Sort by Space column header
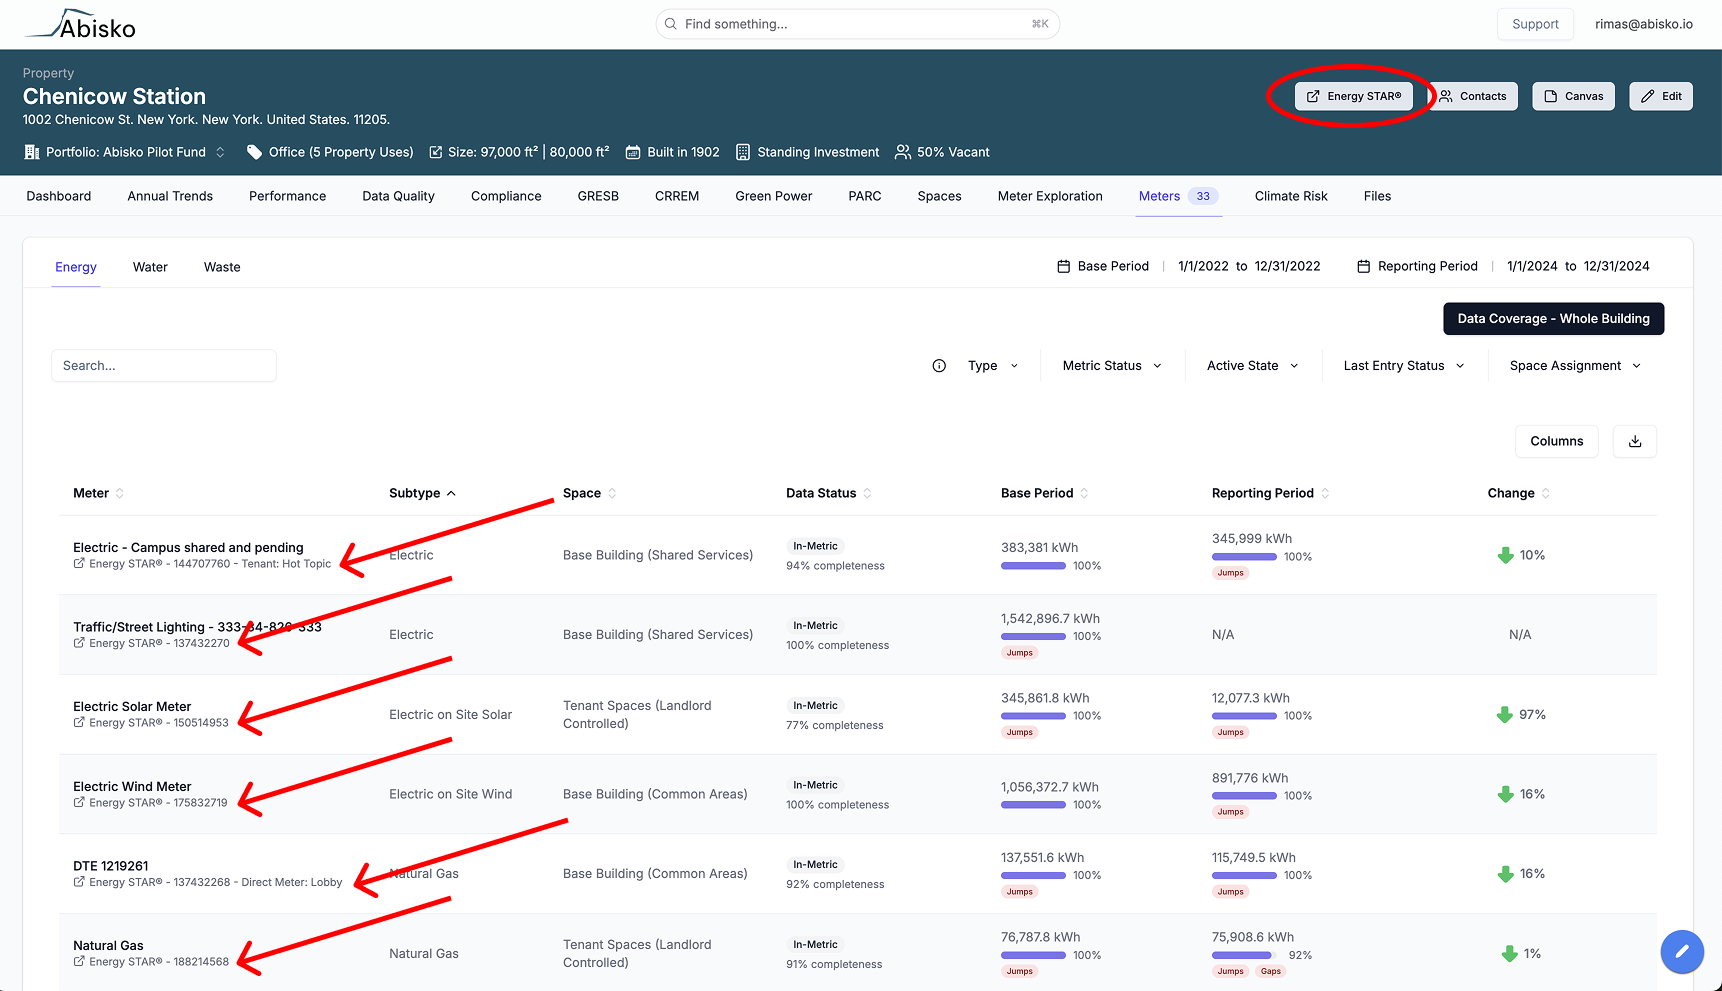The width and height of the screenshot is (1722, 991). [589, 493]
